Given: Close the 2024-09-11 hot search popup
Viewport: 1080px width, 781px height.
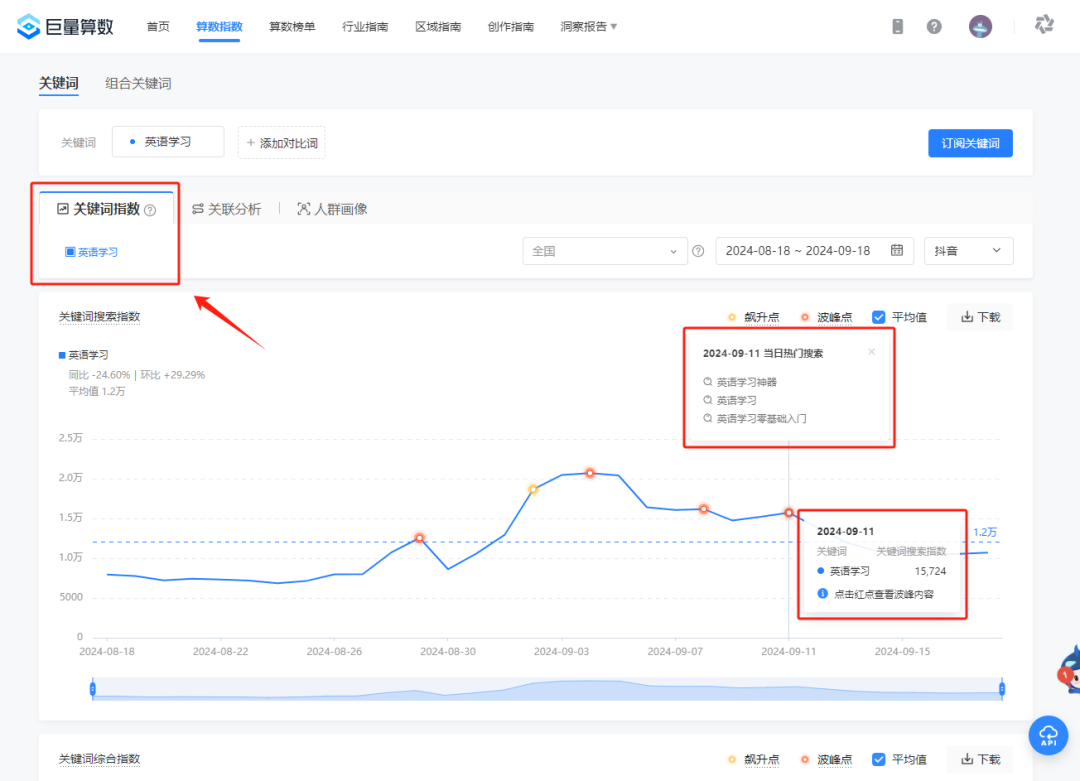Looking at the screenshot, I should [871, 351].
